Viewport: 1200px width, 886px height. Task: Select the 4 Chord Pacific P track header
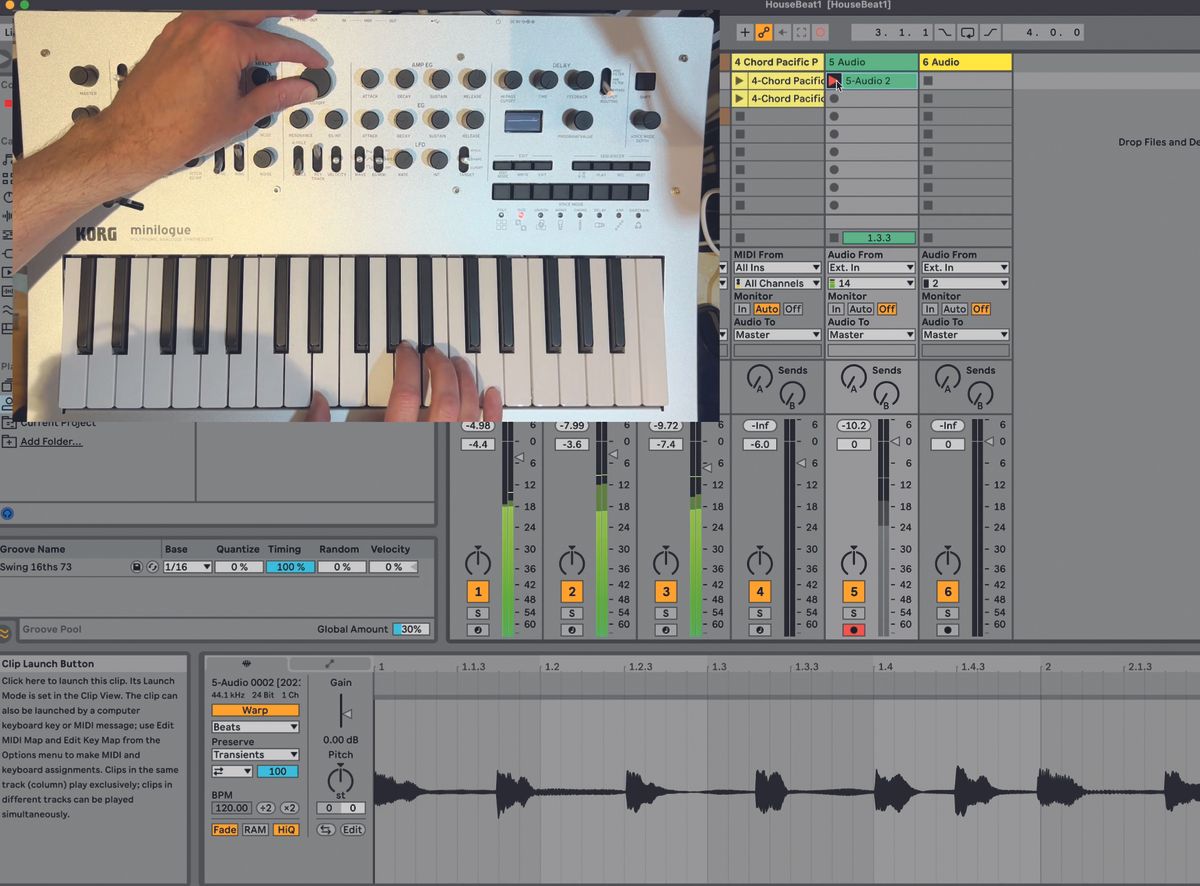click(x=777, y=62)
